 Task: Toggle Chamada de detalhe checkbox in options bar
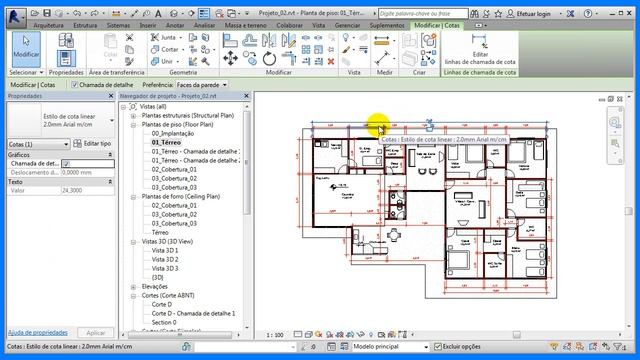click(74, 85)
